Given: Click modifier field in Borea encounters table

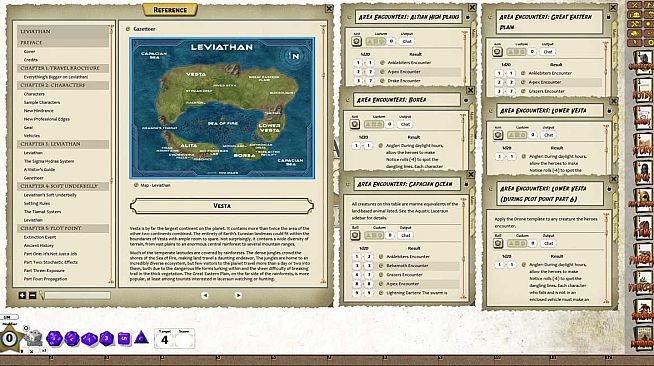Looking at the screenshot, I should [390, 124].
